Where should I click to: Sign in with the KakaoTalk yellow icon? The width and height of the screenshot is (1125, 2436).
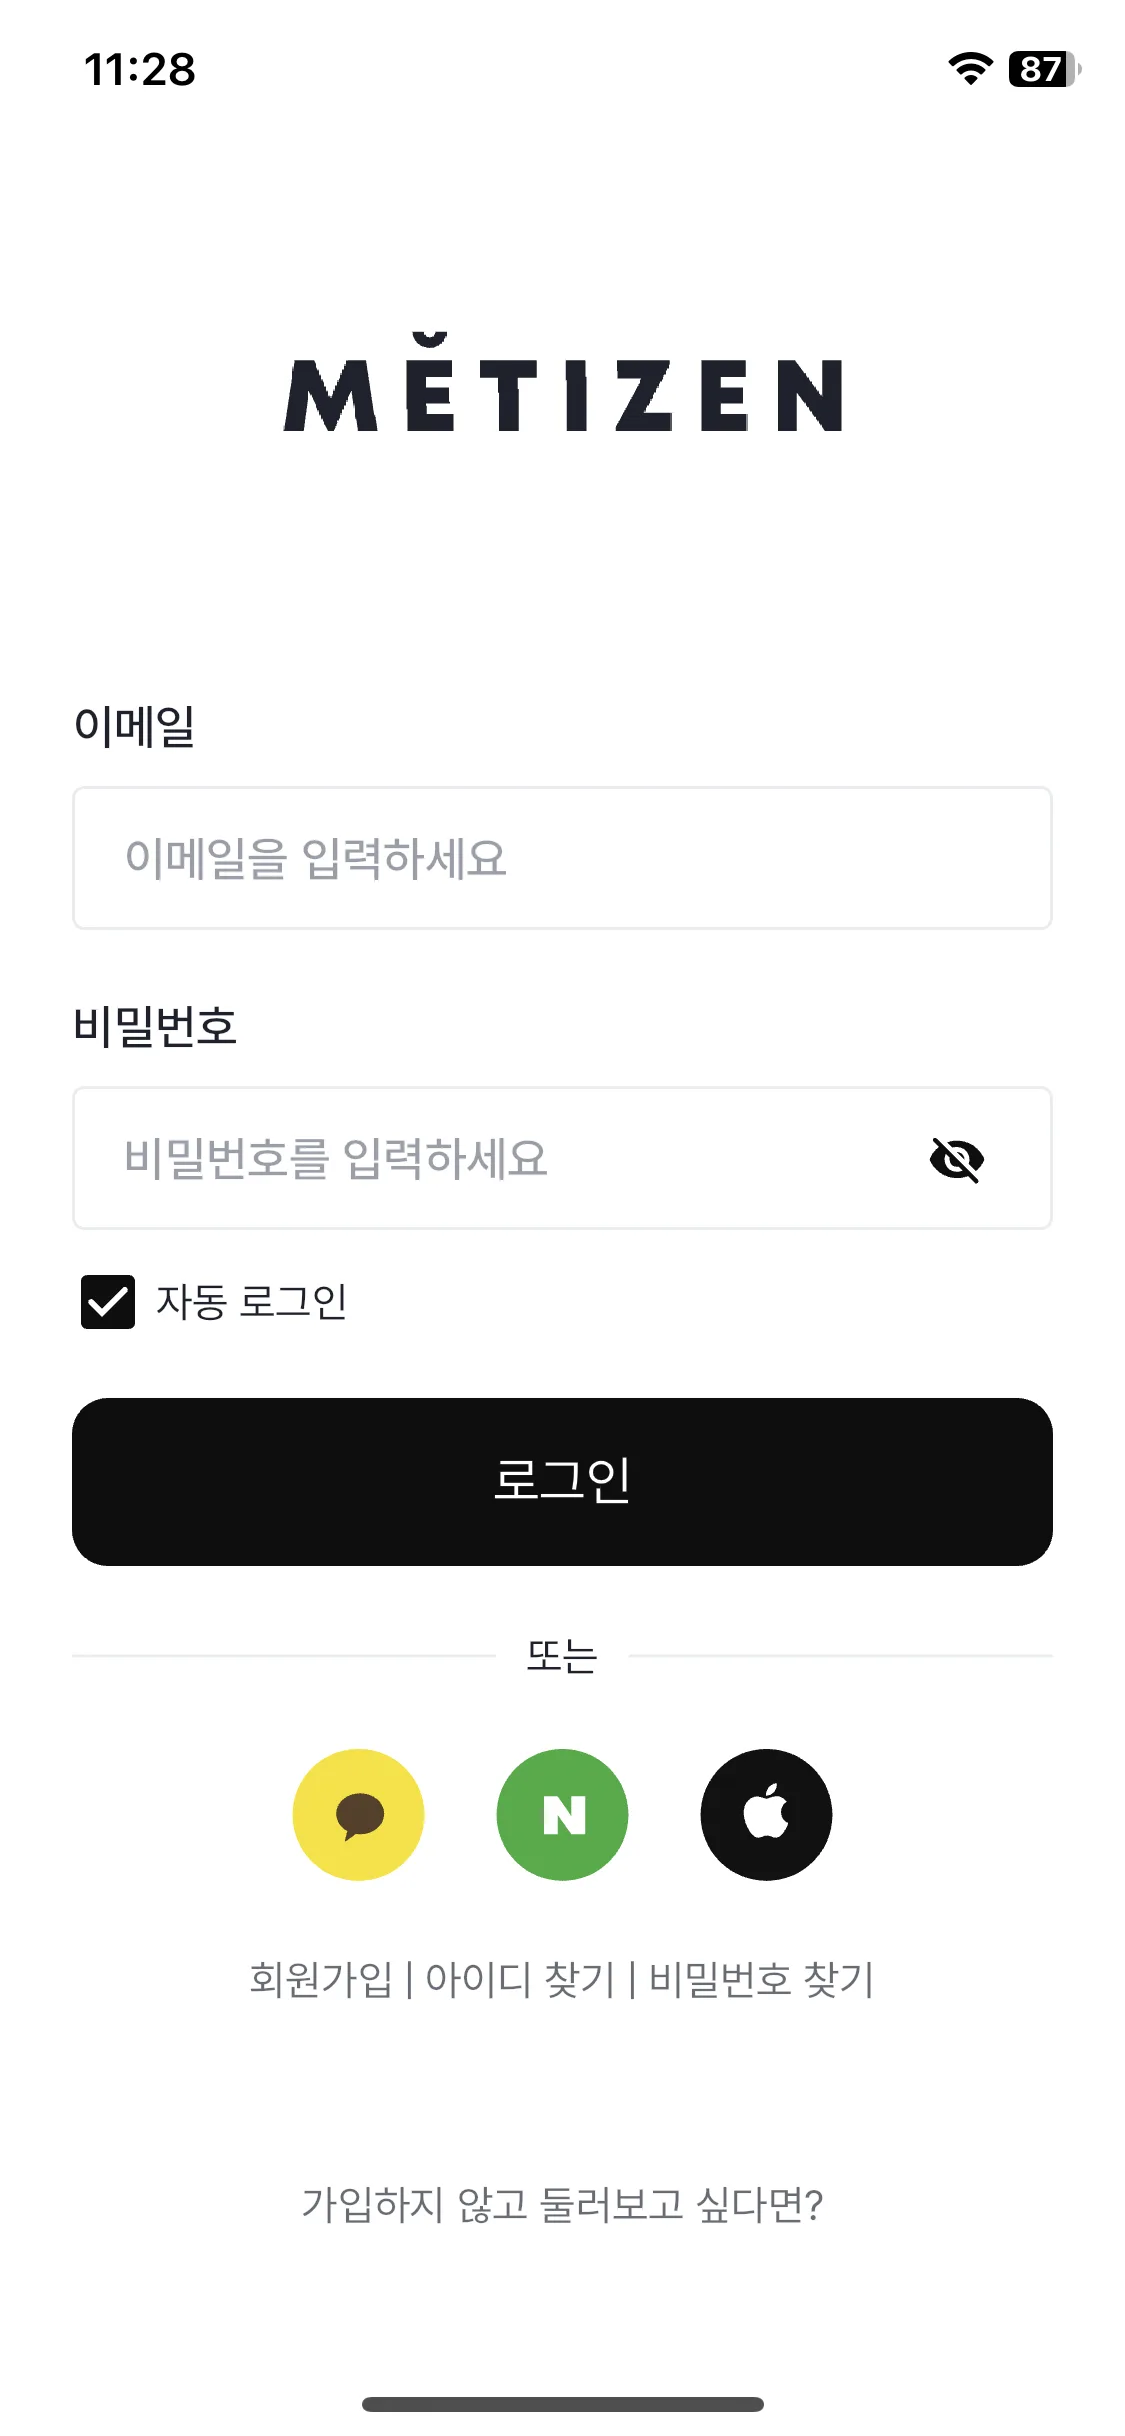coord(358,1814)
